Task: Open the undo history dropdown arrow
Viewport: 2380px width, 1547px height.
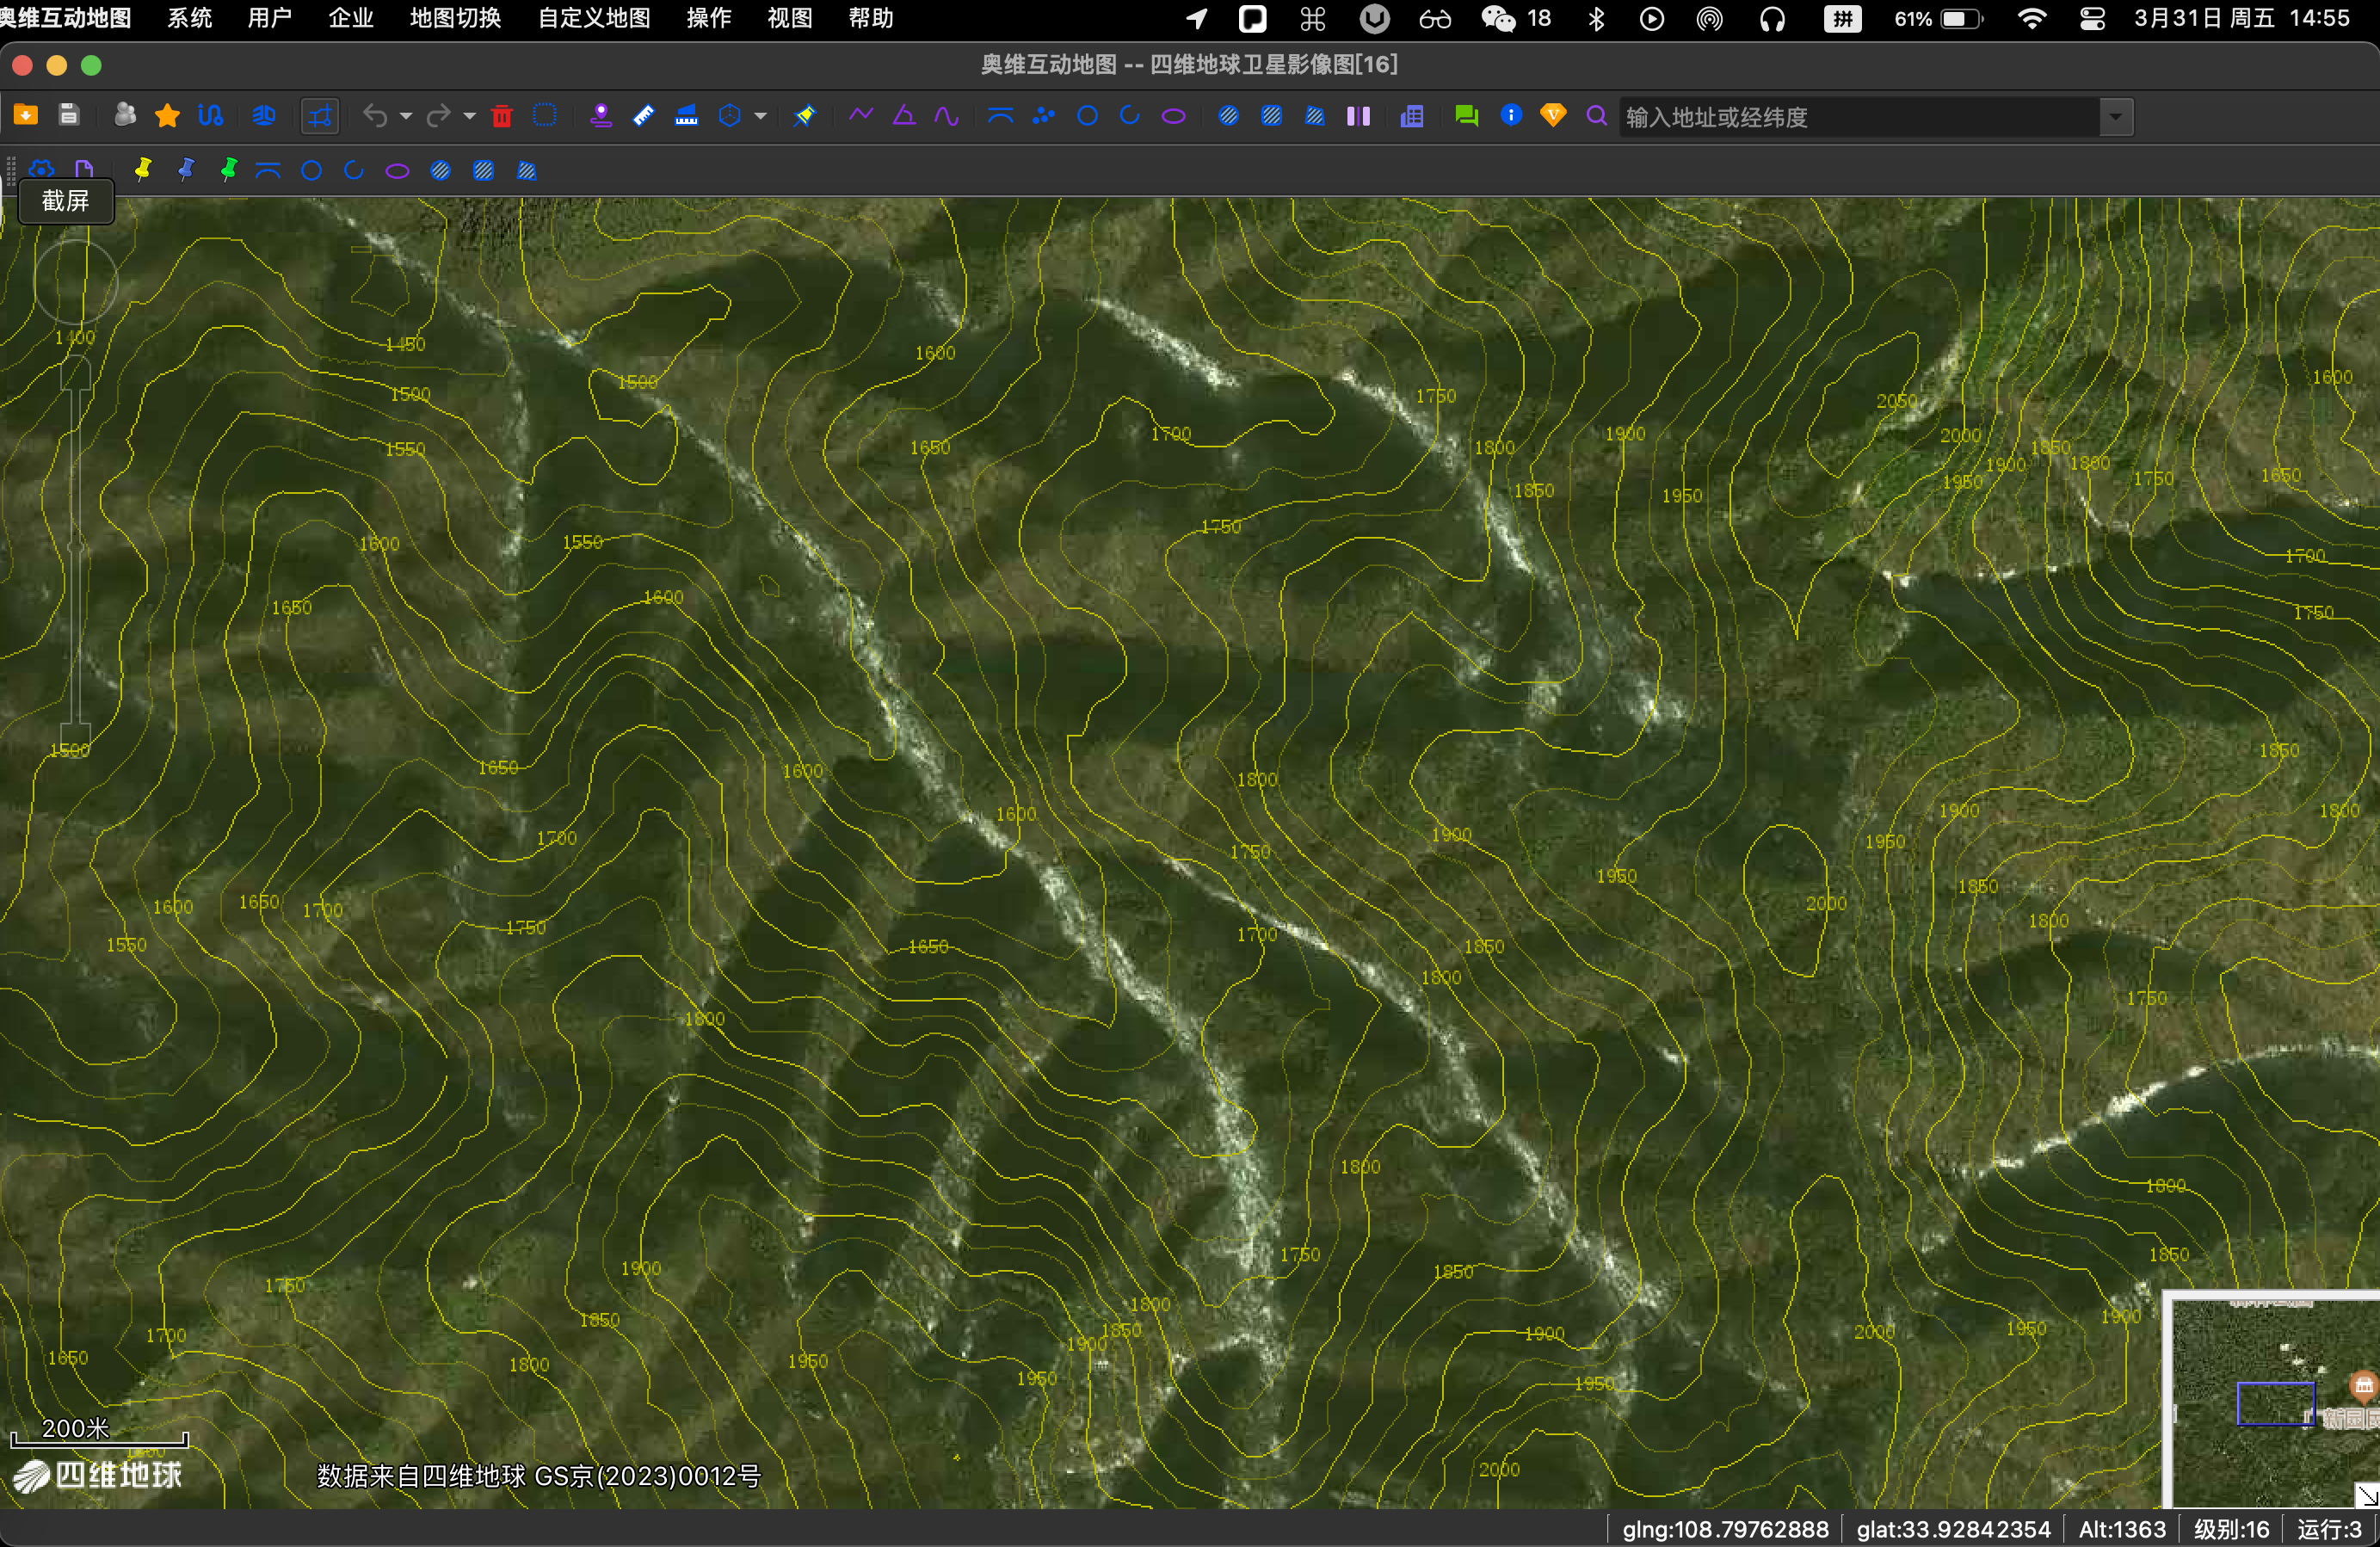Action: coord(406,117)
